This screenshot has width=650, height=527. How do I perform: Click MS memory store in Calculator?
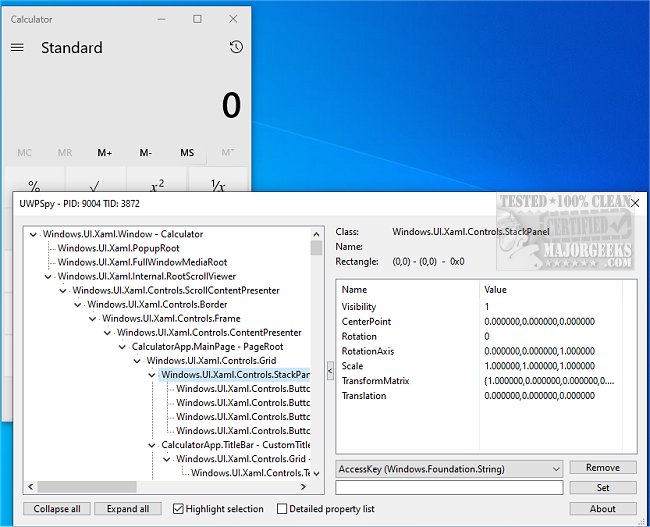[187, 153]
